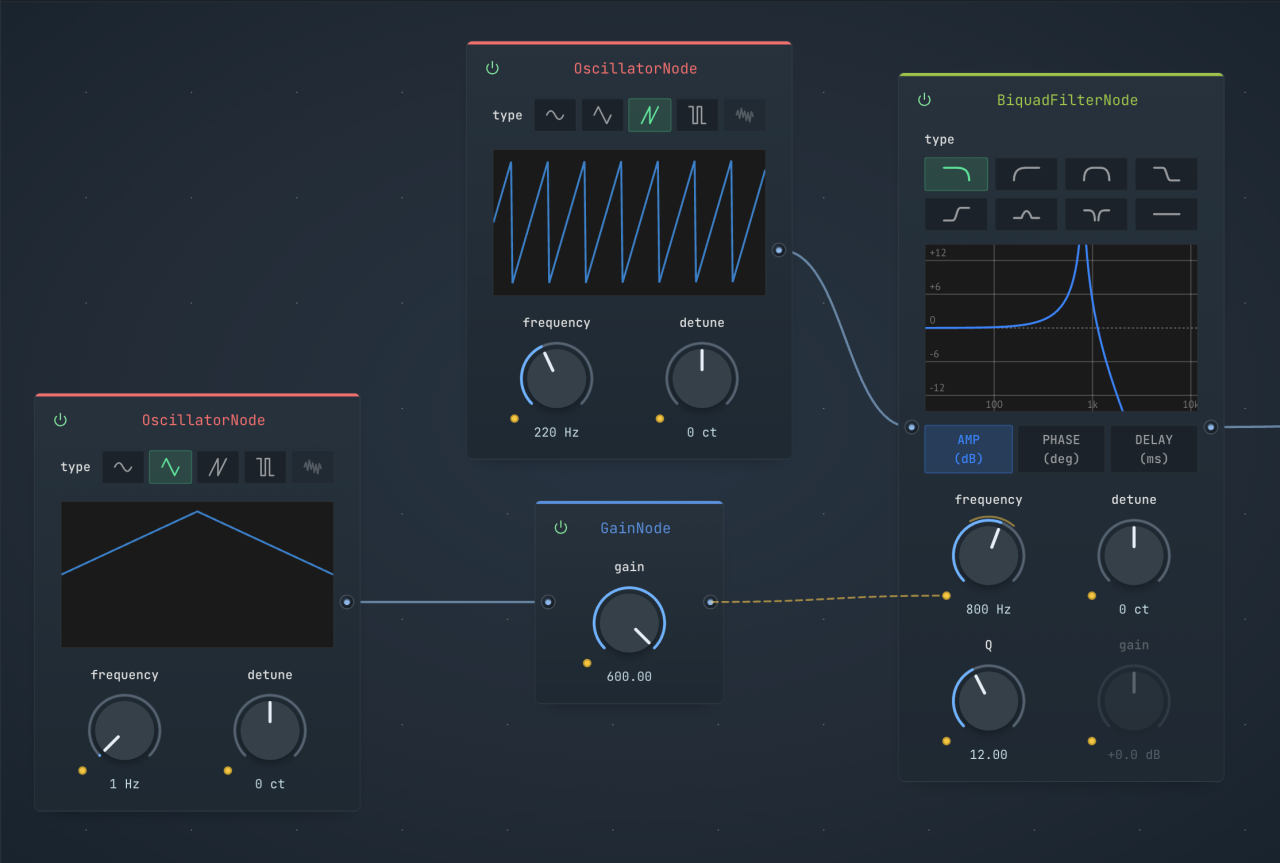Disable the 1 Hz OscillatorNode power button
This screenshot has height=863, width=1280.
pyautogui.click(x=60, y=420)
